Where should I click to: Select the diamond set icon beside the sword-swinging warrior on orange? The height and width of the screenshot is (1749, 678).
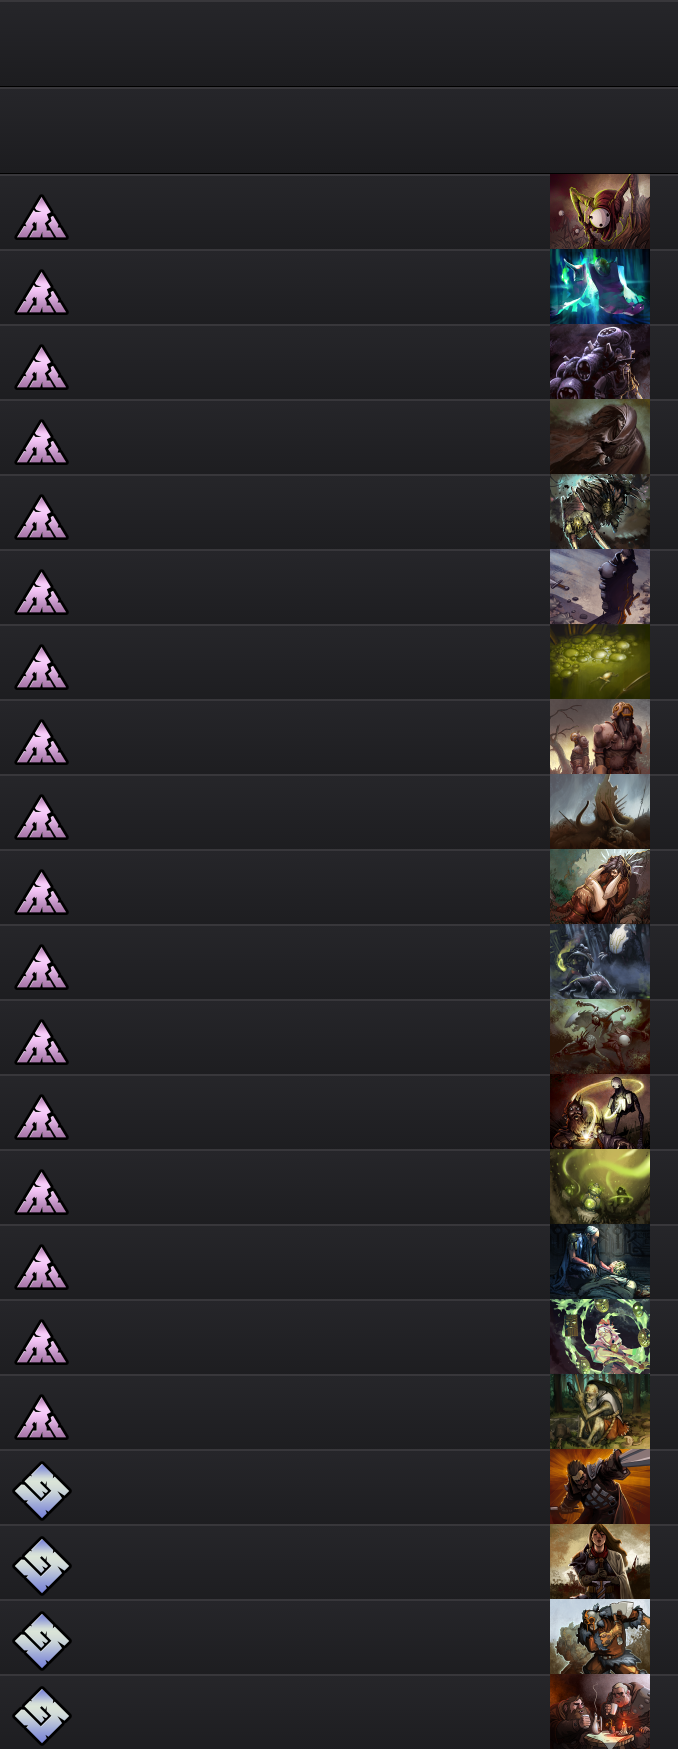click(x=41, y=1491)
